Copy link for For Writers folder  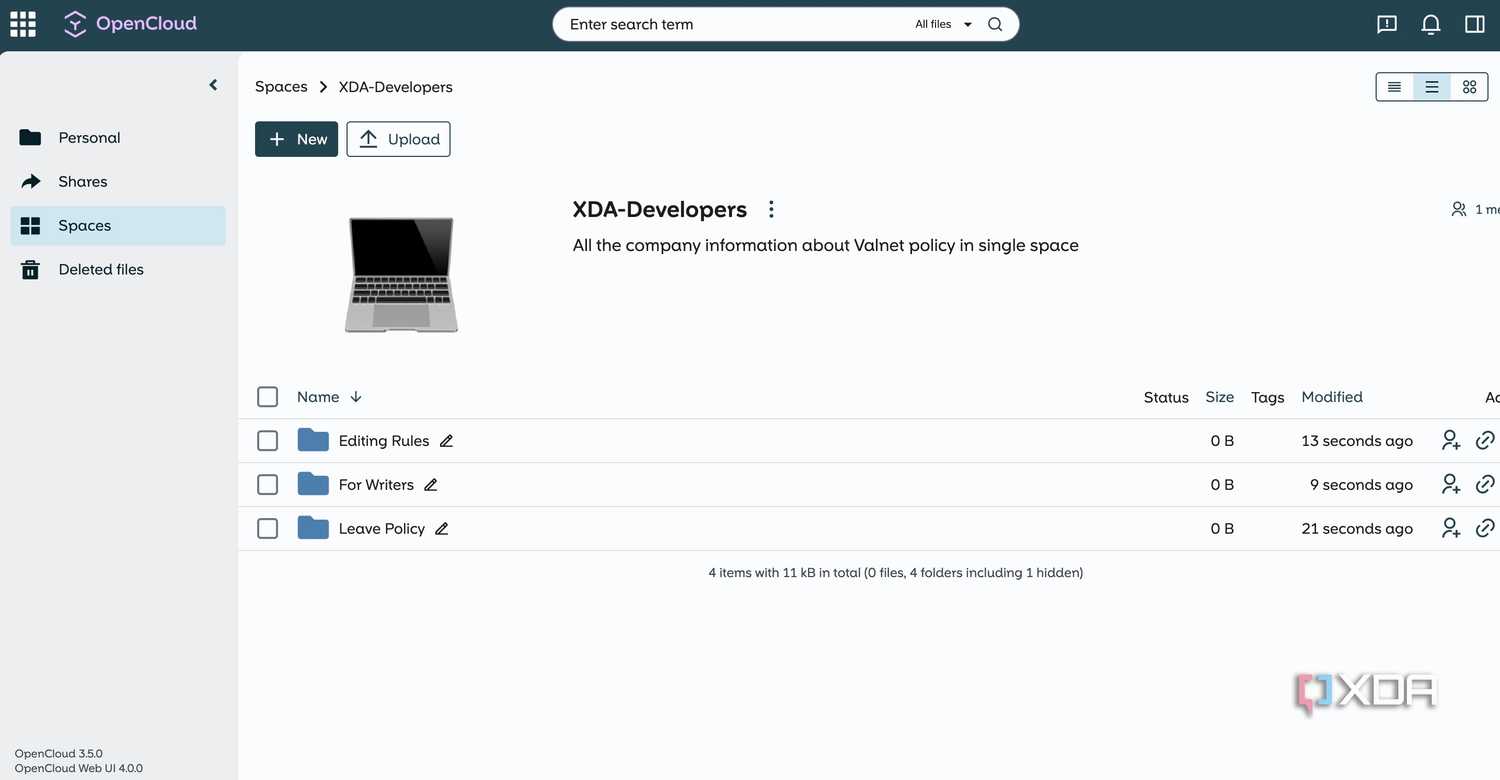coord(1486,485)
